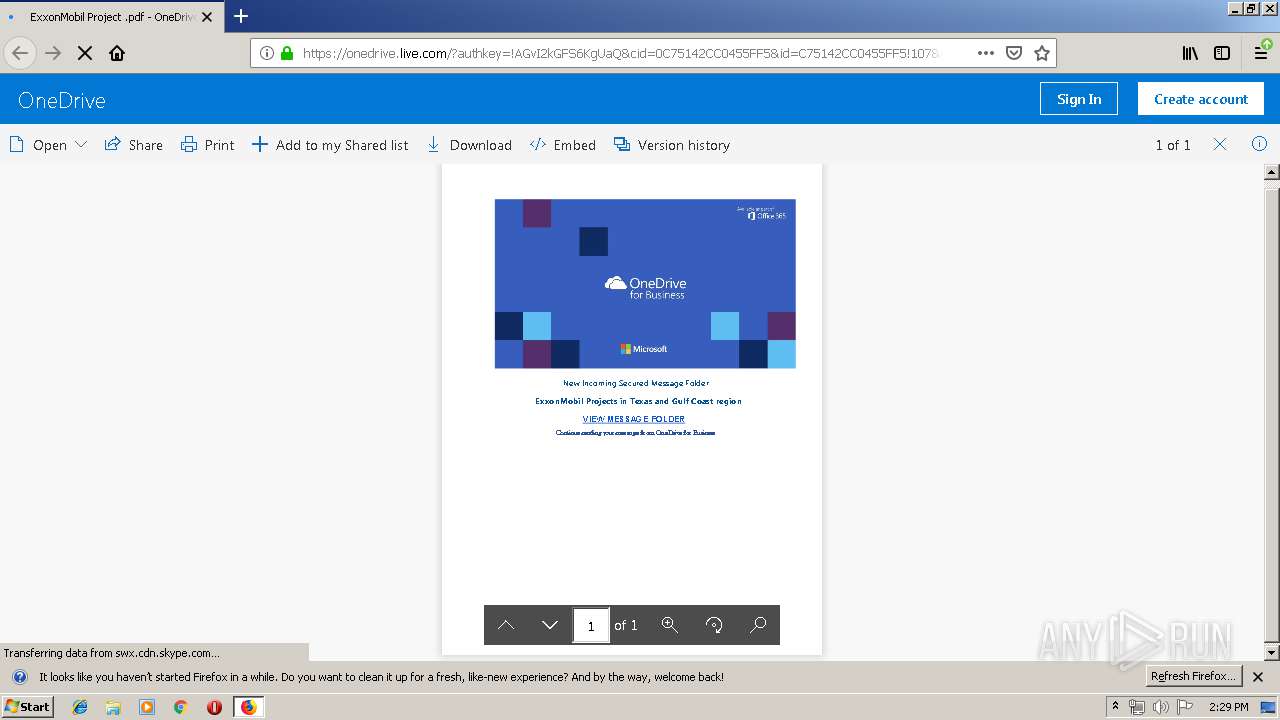Close the OneDrive file preview

pyautogui.click(x=1220, y=144)
